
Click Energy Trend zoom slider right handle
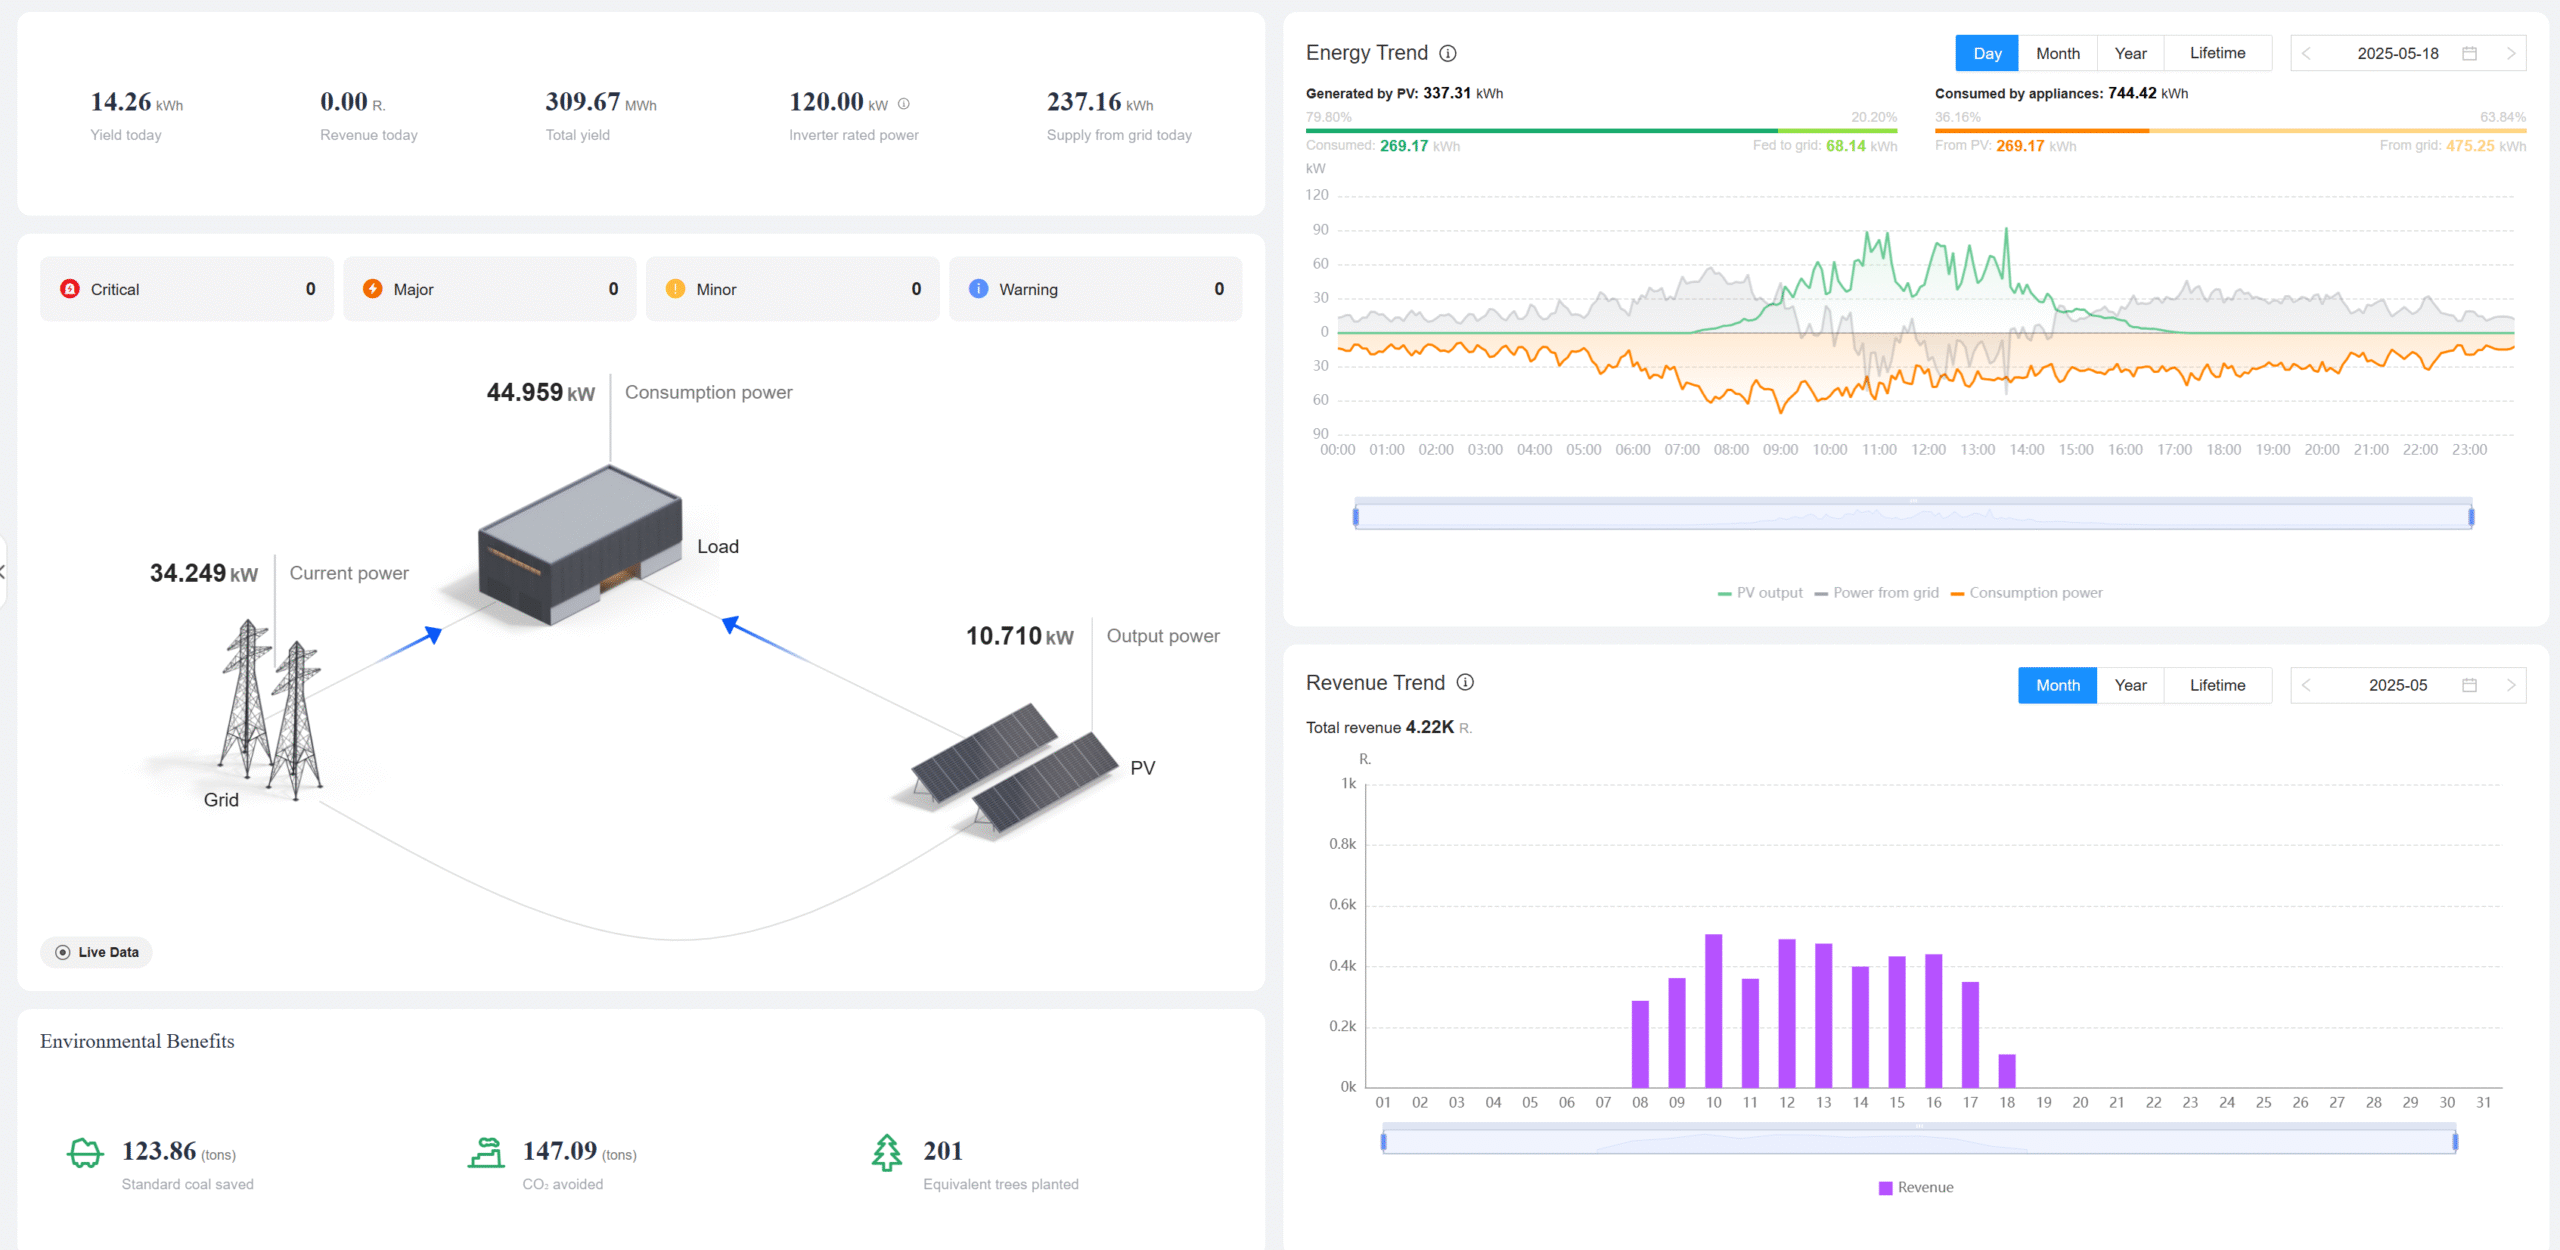(2471, 516)
